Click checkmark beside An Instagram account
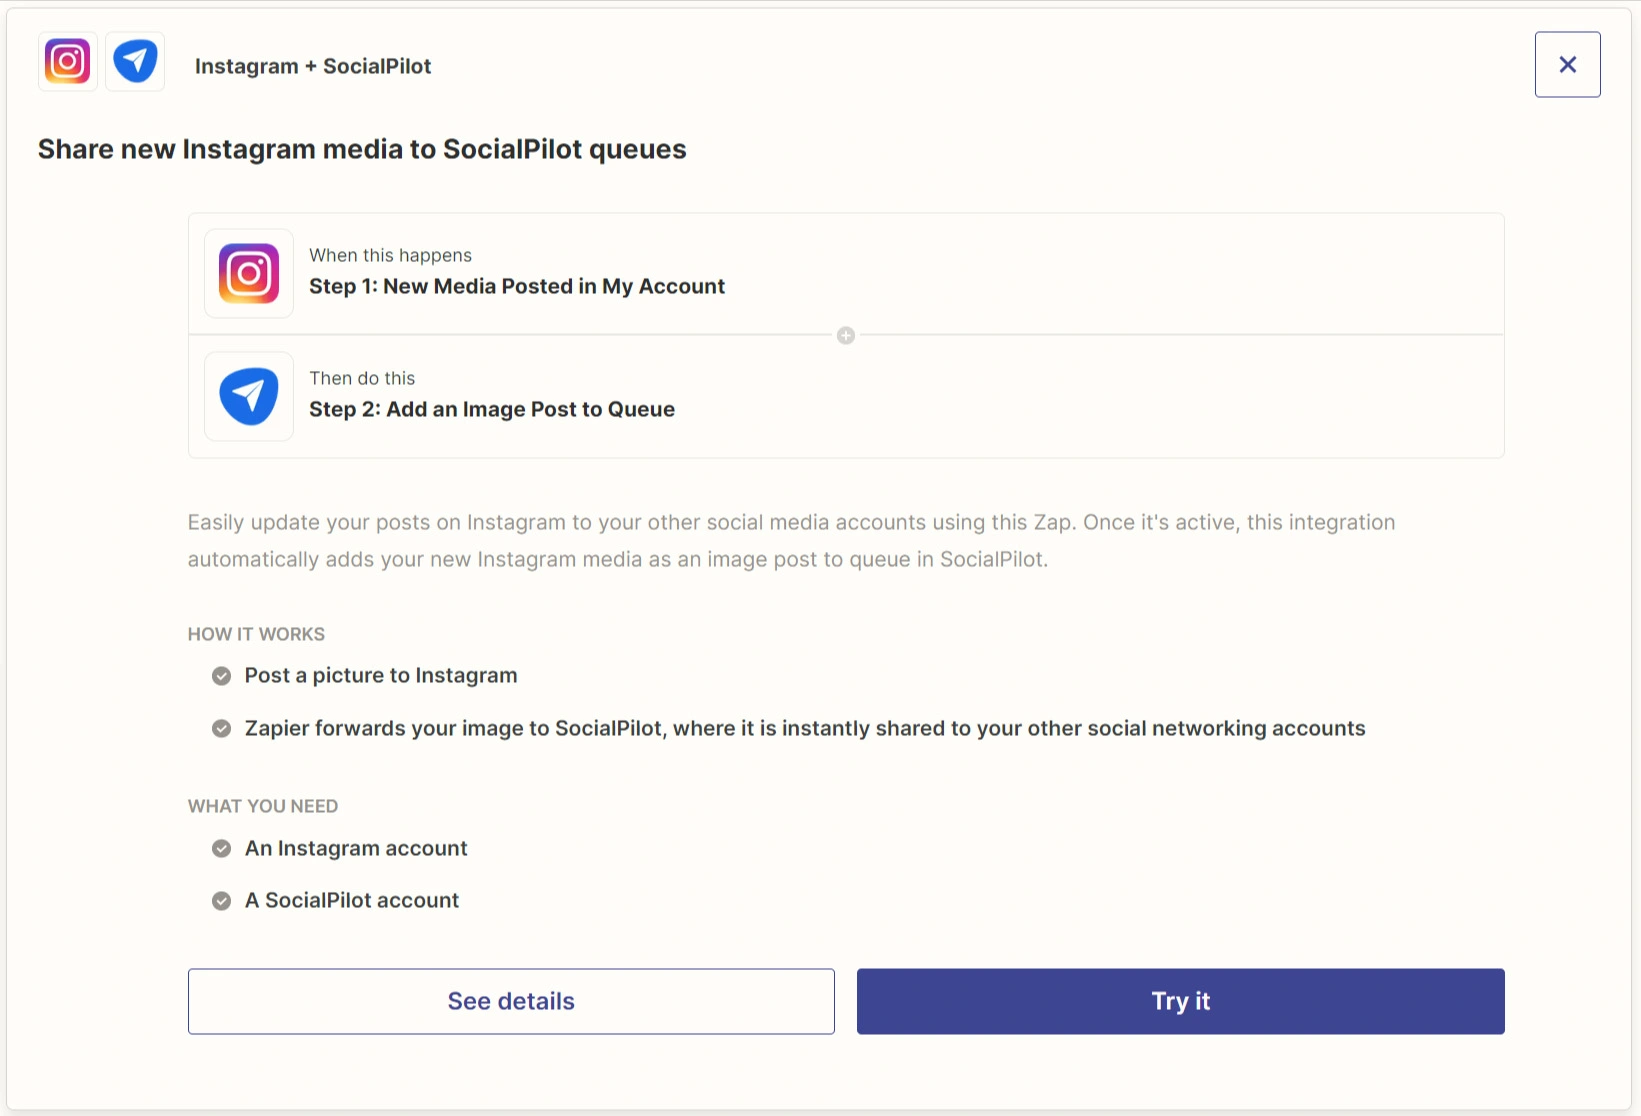This screenshot has height=1116, width=1641. (x=222, y=849)
